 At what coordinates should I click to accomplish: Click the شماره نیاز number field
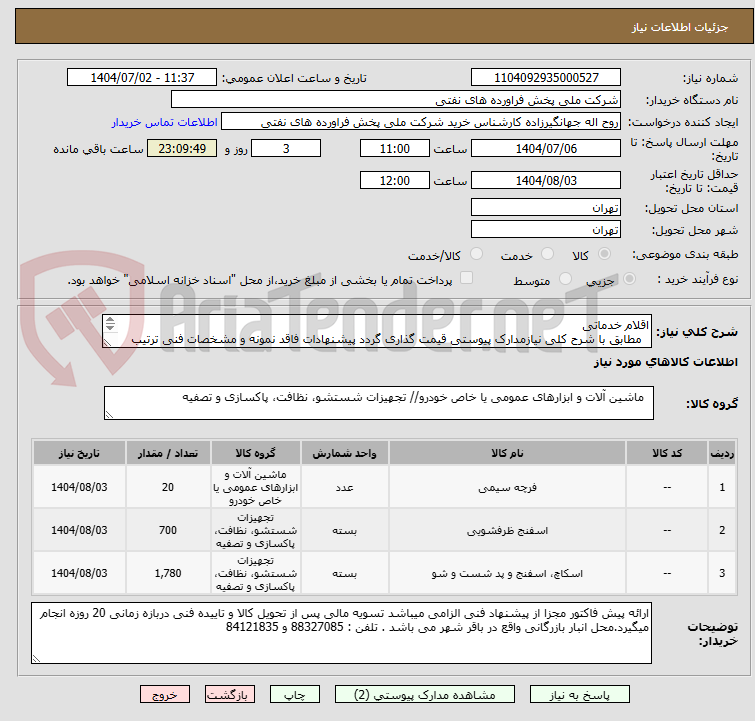pos(546,78)
